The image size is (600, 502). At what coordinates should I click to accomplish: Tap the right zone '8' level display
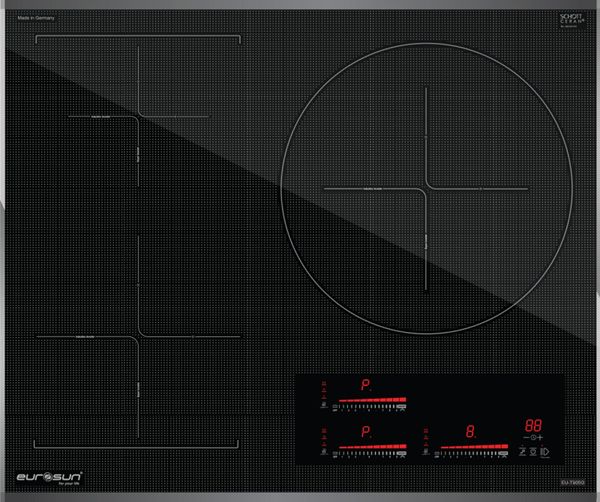(470, 432)
